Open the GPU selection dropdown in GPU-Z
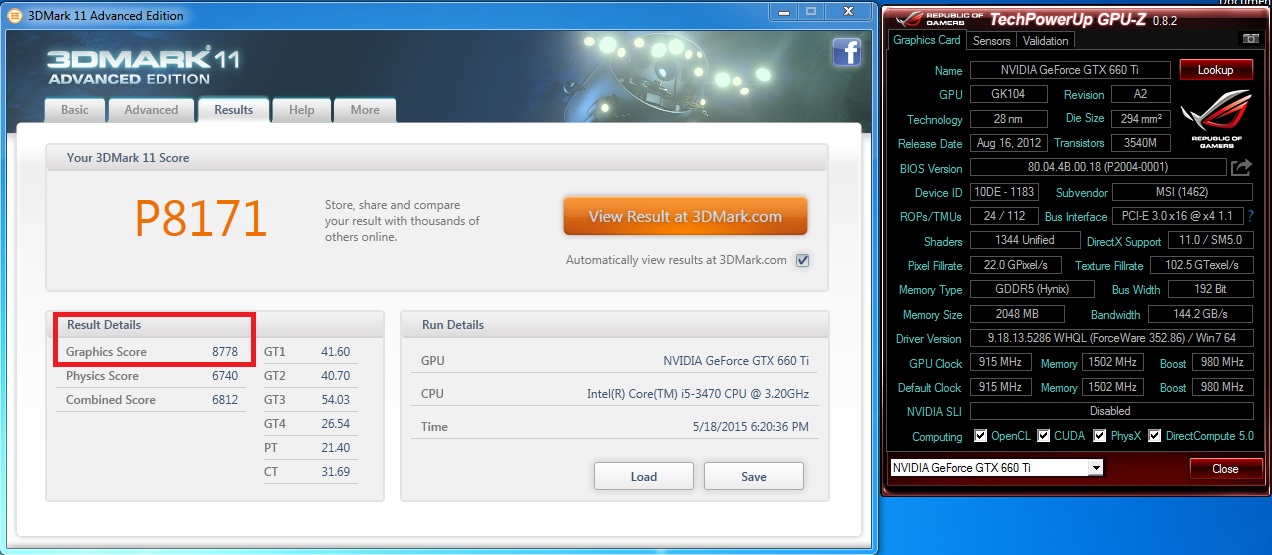Screen dimensions: 1272x555 (1096, 468)
